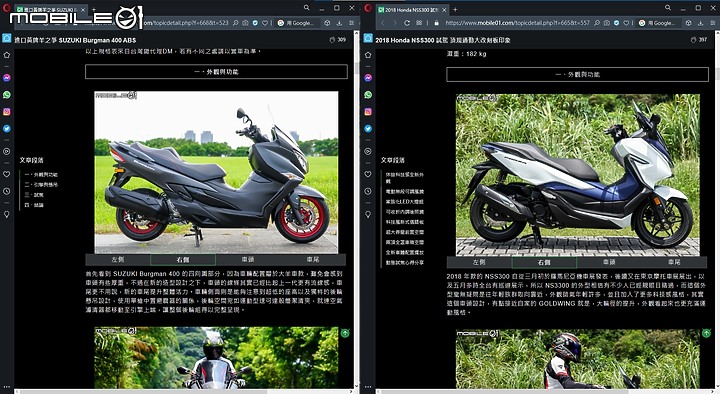The height and width of the screenshot is (394, 720).
Task: Show the 車尾 photo of the Suzuki scooter
Action: [313, 259]
